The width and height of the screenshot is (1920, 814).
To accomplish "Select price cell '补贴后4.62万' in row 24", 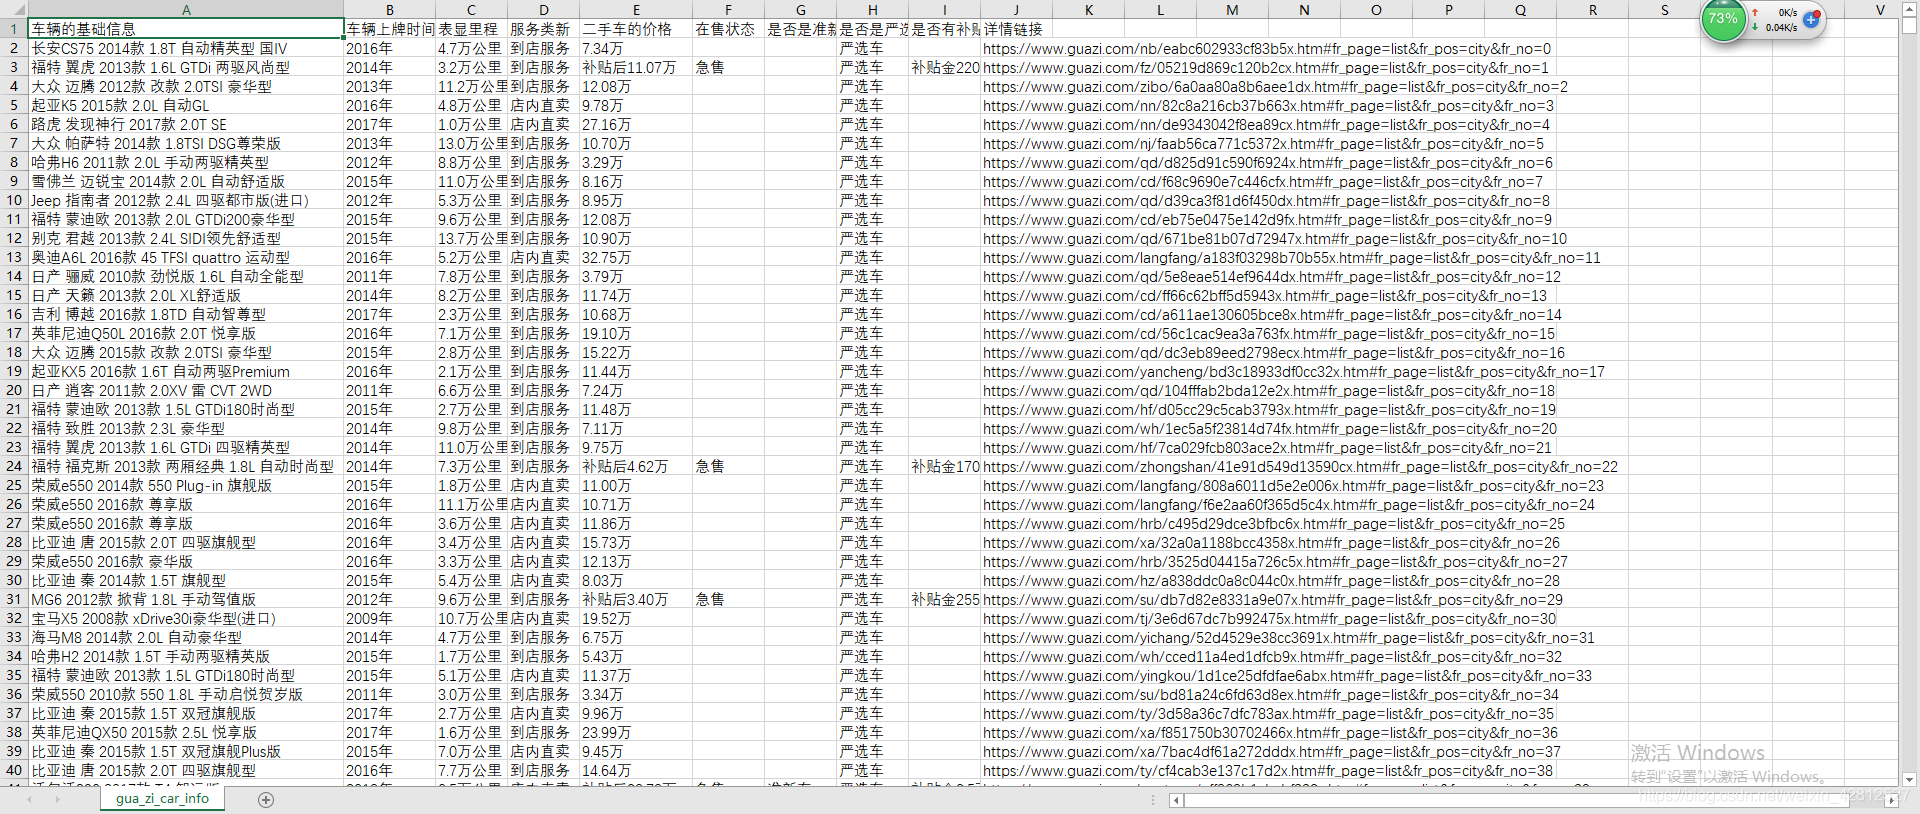I will coord(636,466).
